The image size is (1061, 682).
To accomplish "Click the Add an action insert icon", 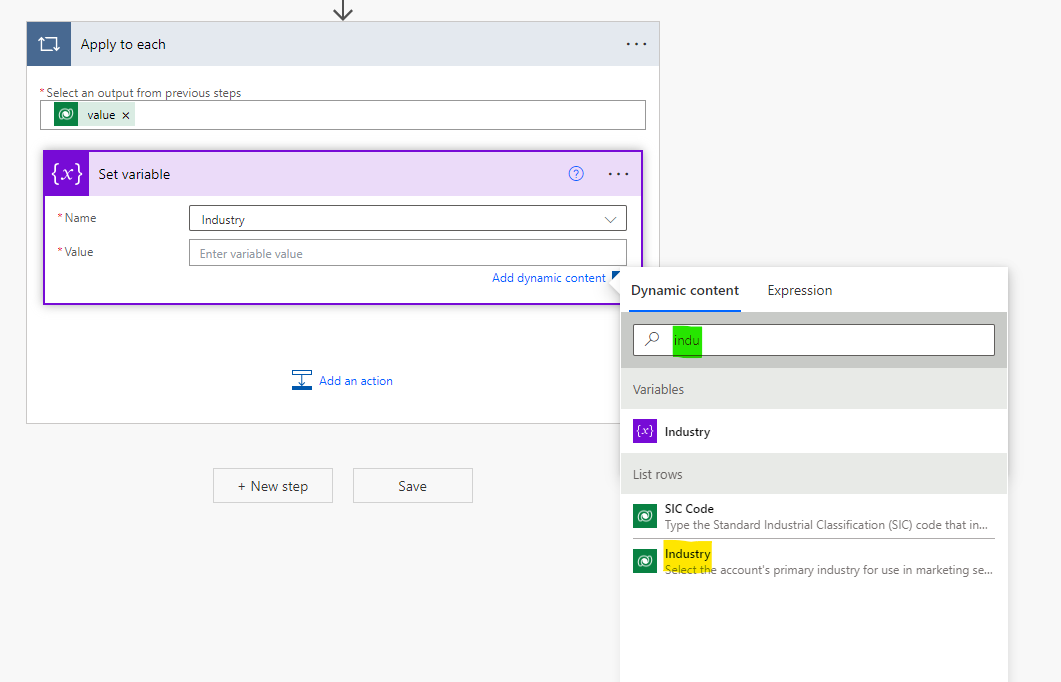I will [301, 379].
